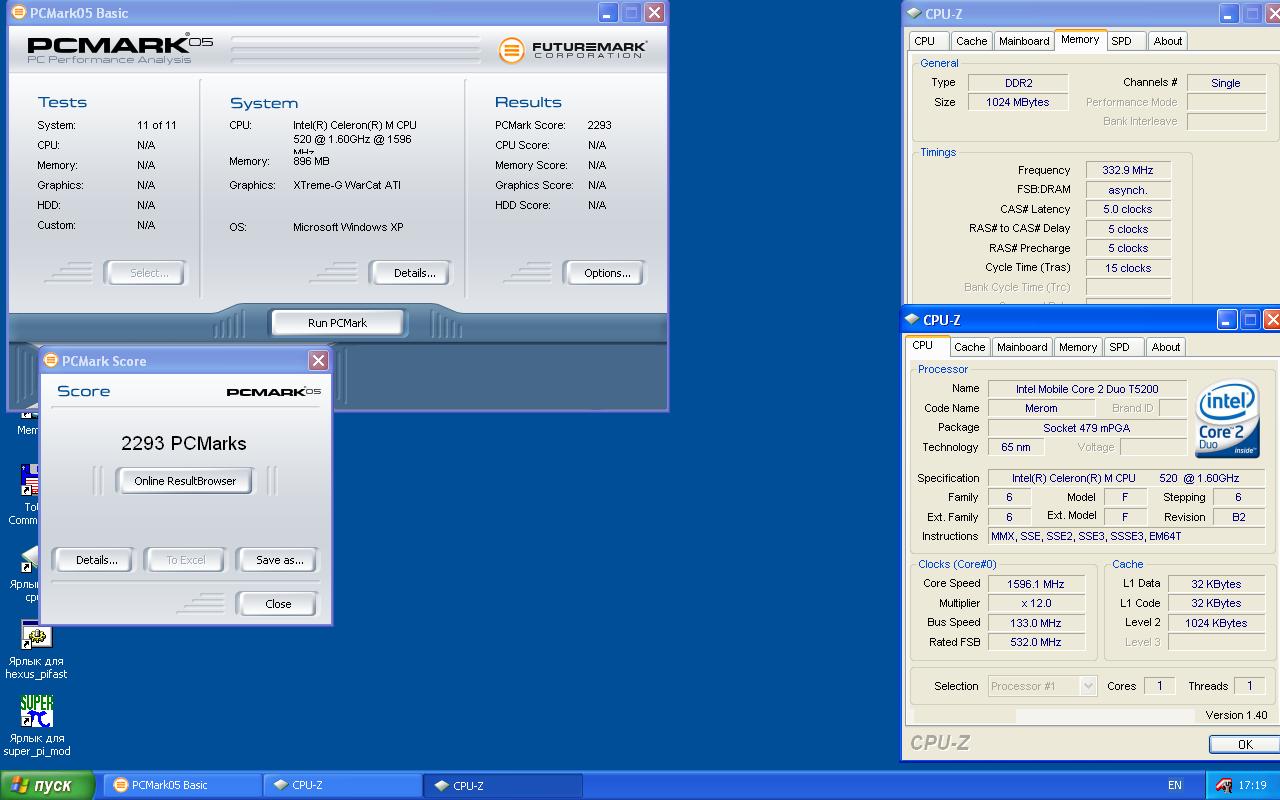The height and width of the screenshot is (800, 1280).
Task: Select Memory tab in upper CPU-Z
Action: pos(1080,39)
